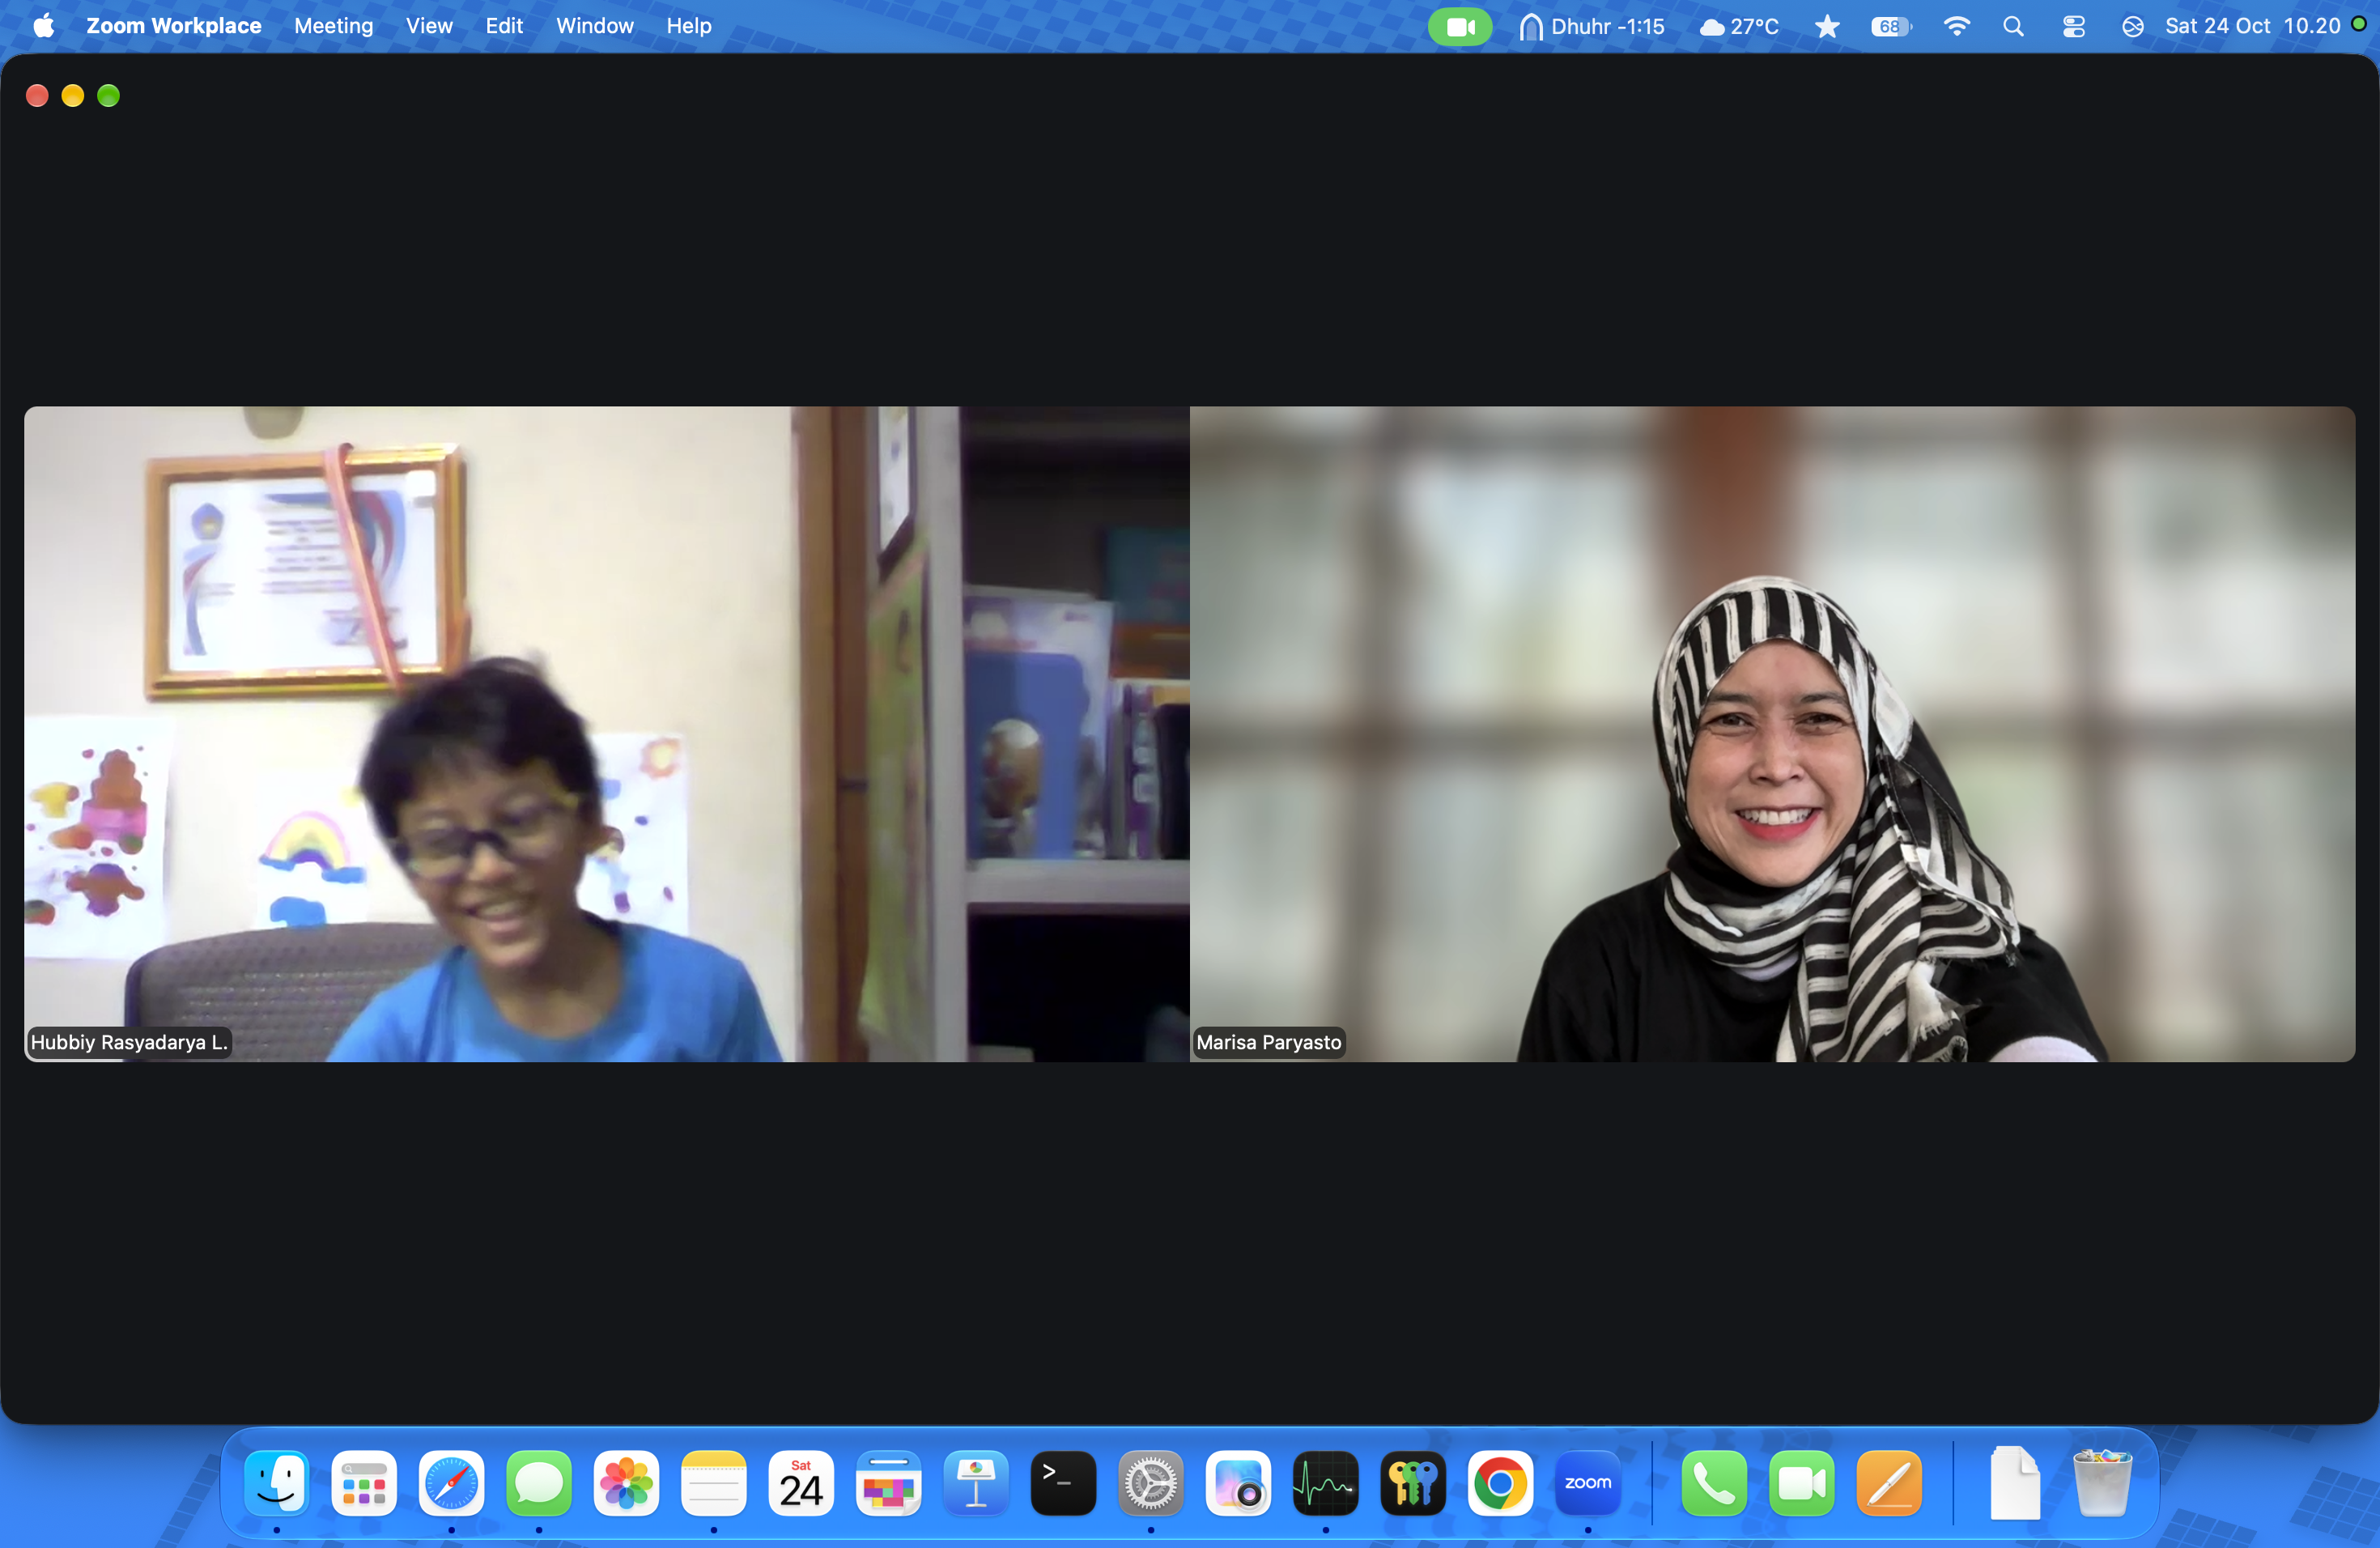Open Control Center from the menu bar

click(x=2074, y=27)
